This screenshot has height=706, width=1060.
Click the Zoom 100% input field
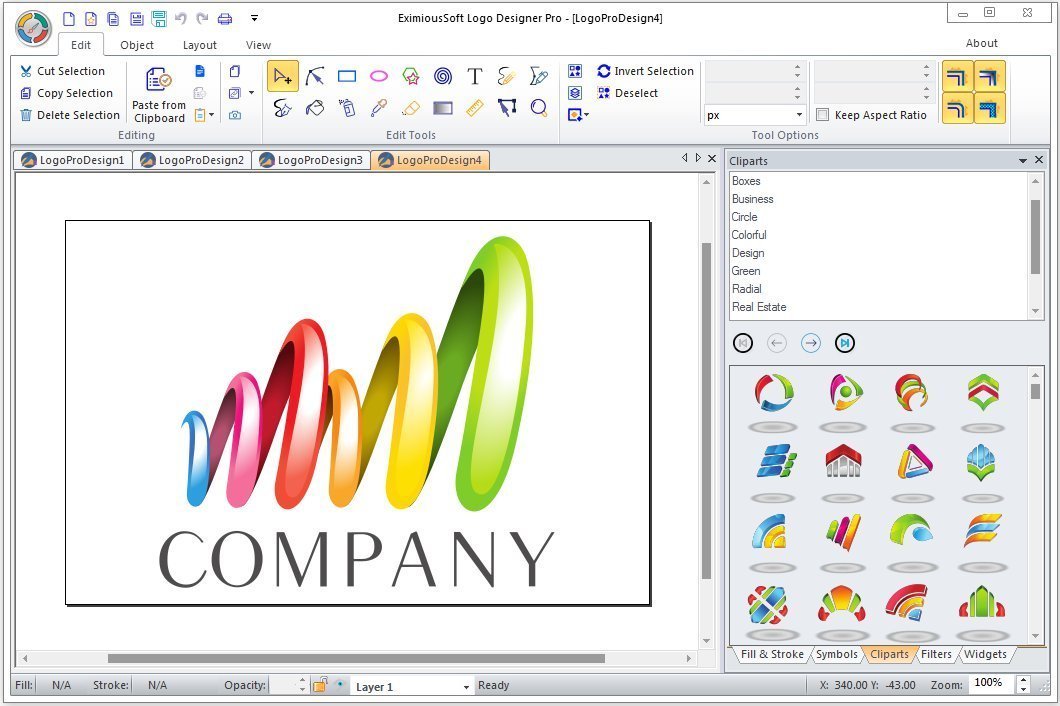coord(992,683)
